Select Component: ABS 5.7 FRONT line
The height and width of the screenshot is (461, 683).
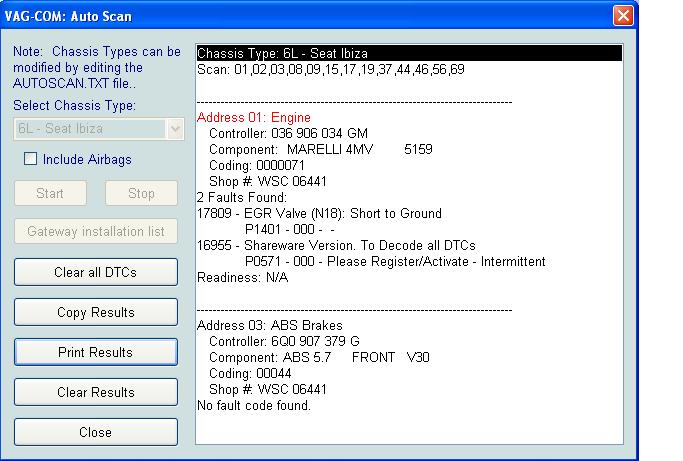[319, 357]
